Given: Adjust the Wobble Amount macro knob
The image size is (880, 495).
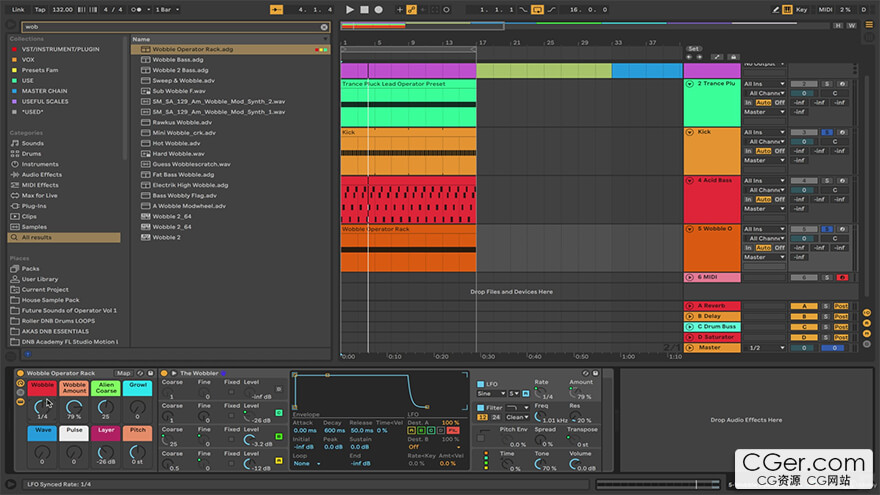Looking at the screenshot, I should tap(74, 405).
